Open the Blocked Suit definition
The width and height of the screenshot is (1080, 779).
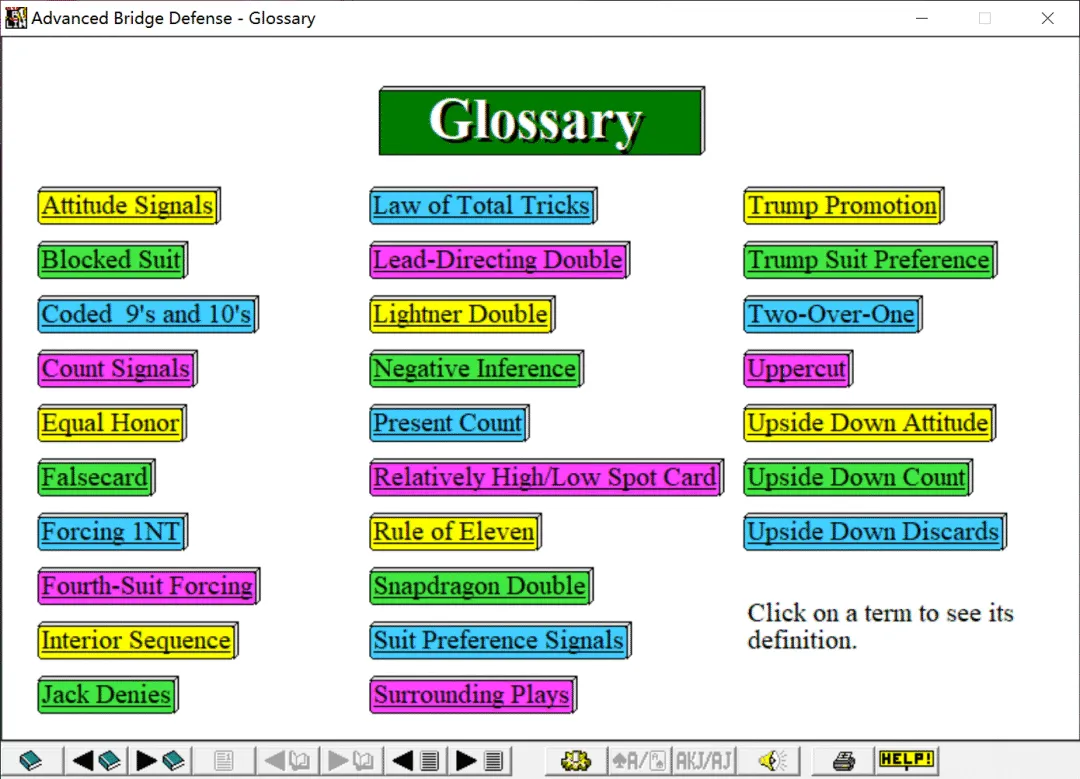112,260
